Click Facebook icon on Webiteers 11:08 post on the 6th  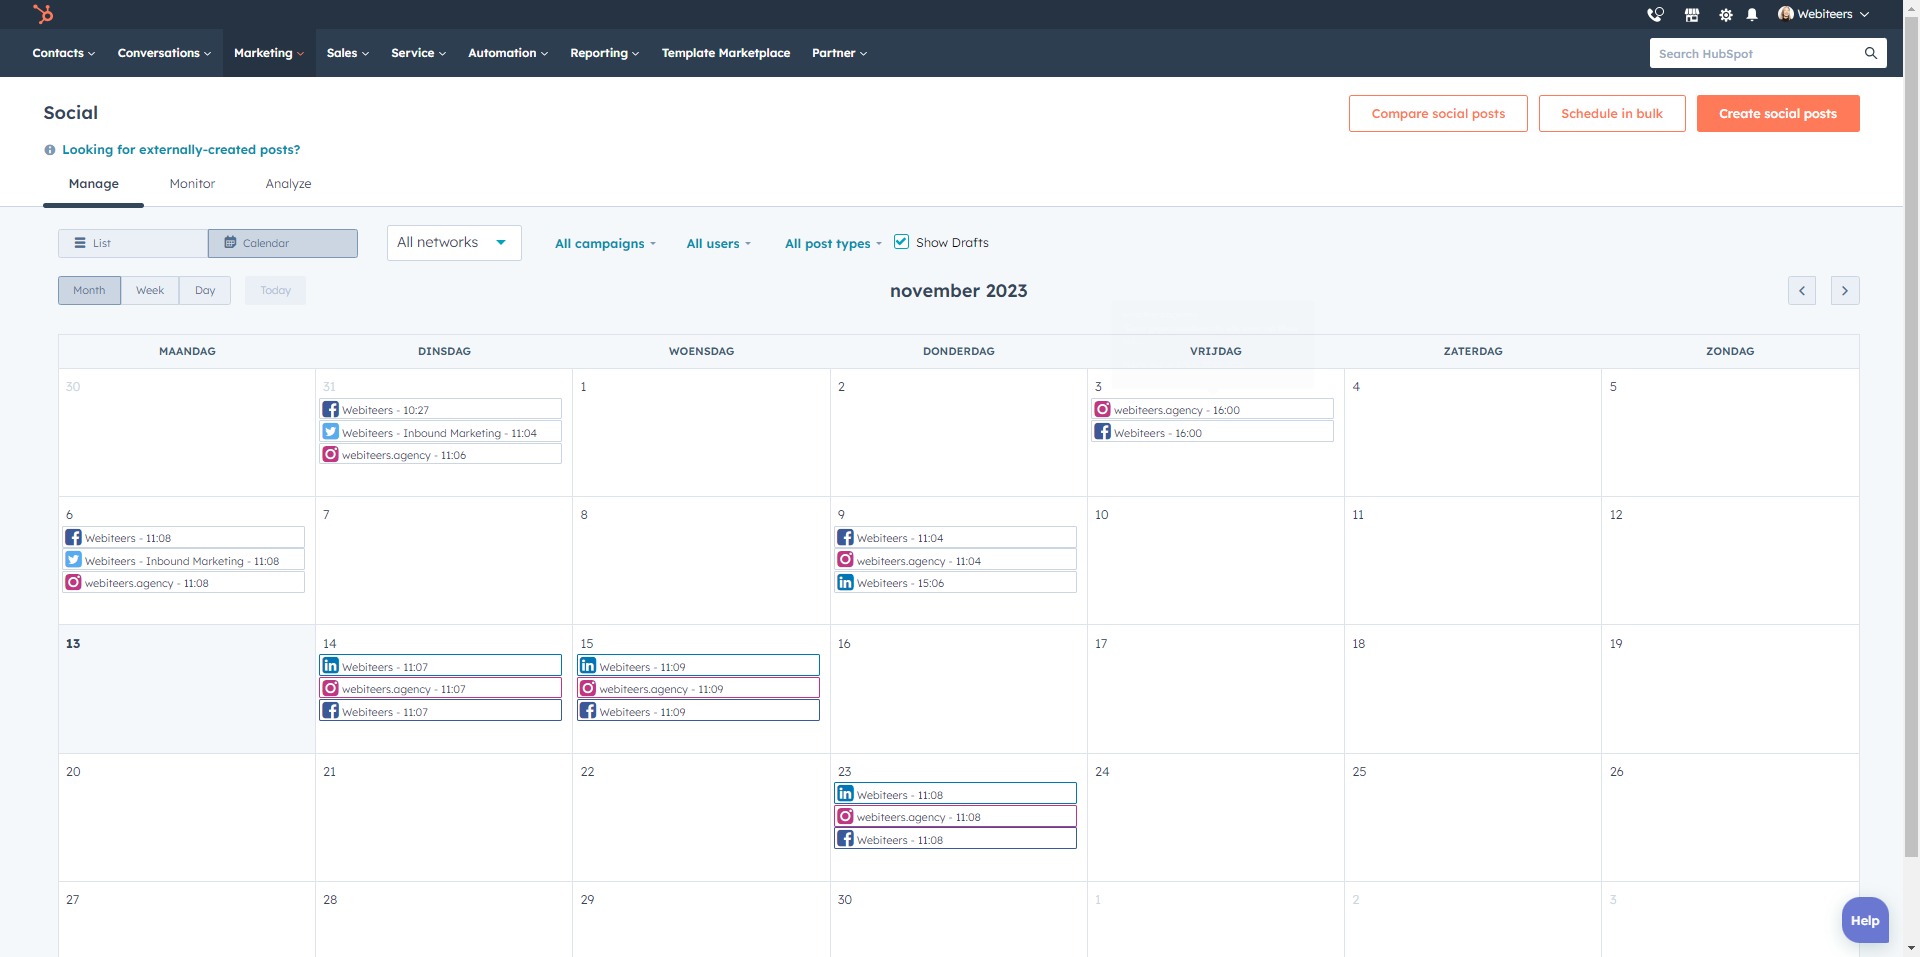coord(74,537)
